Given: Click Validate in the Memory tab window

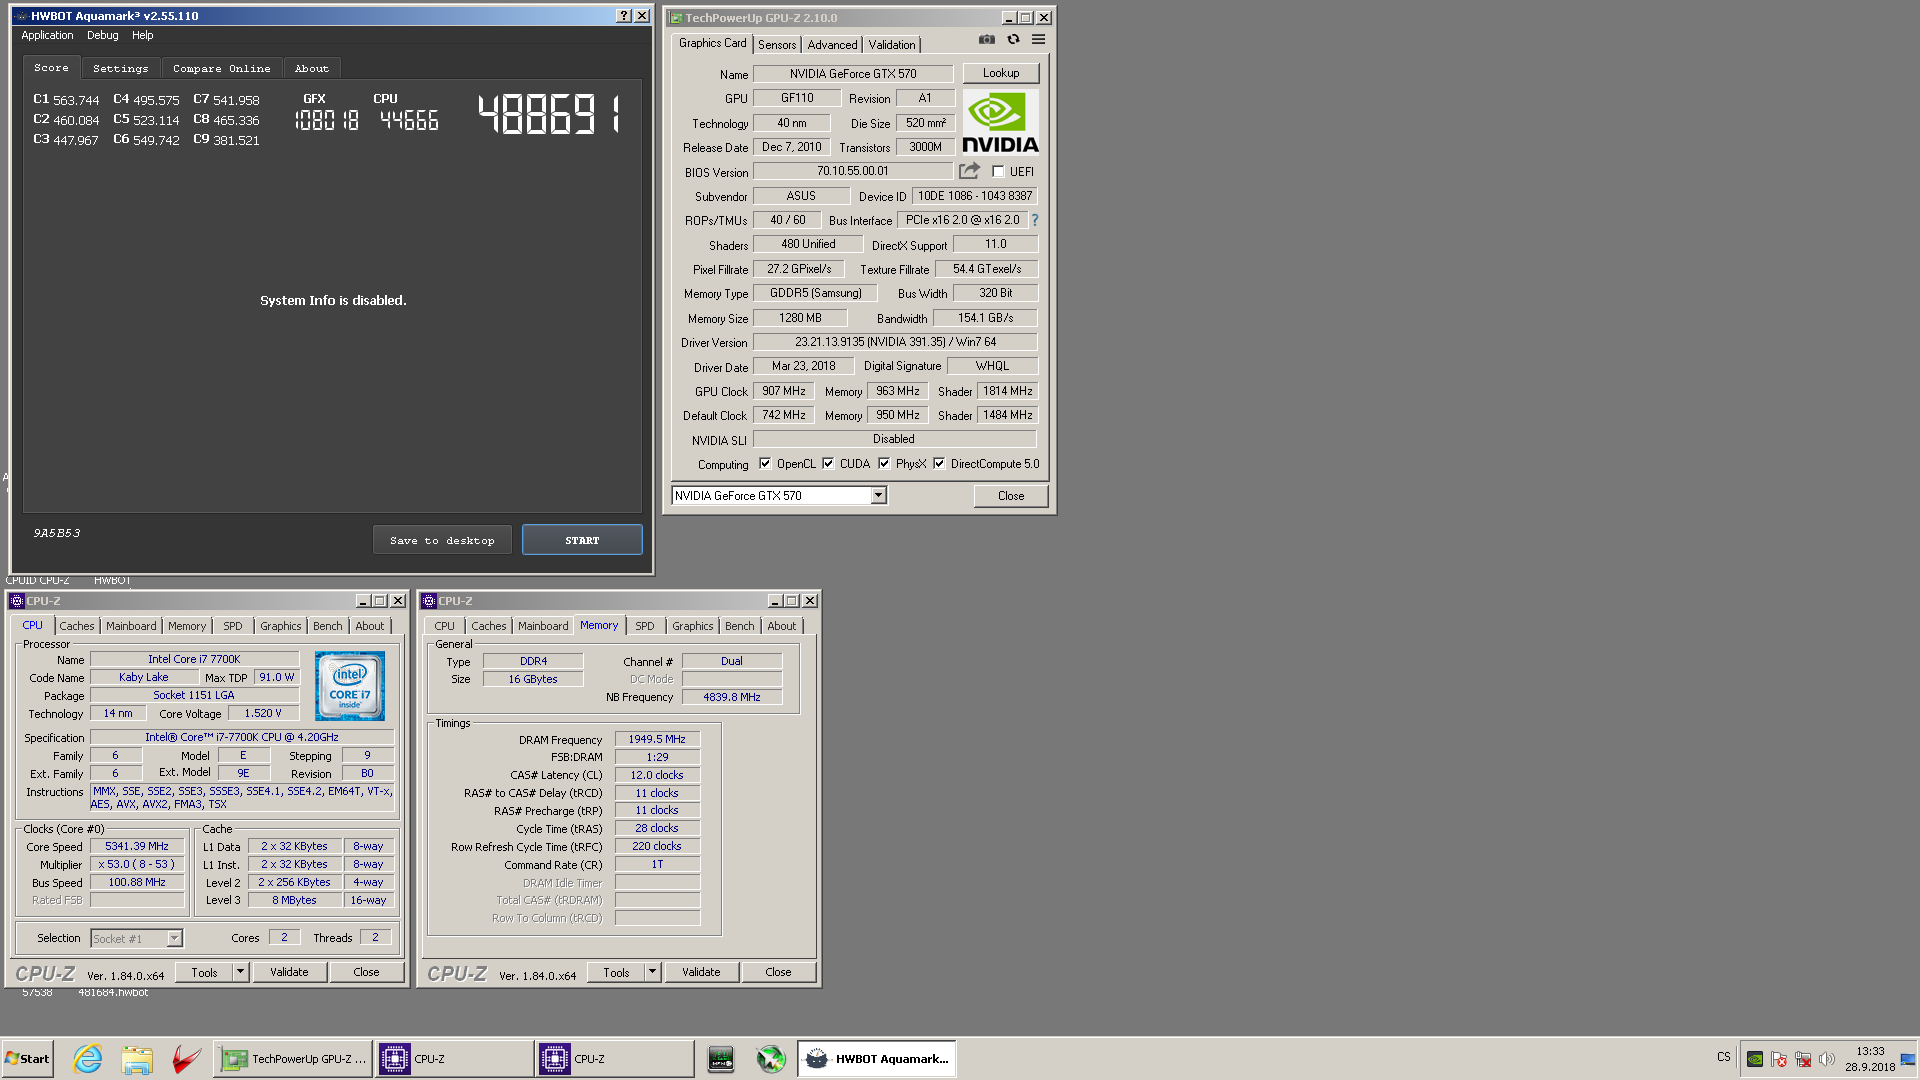Looking at the screenshot, I should (x=701, y=972).
